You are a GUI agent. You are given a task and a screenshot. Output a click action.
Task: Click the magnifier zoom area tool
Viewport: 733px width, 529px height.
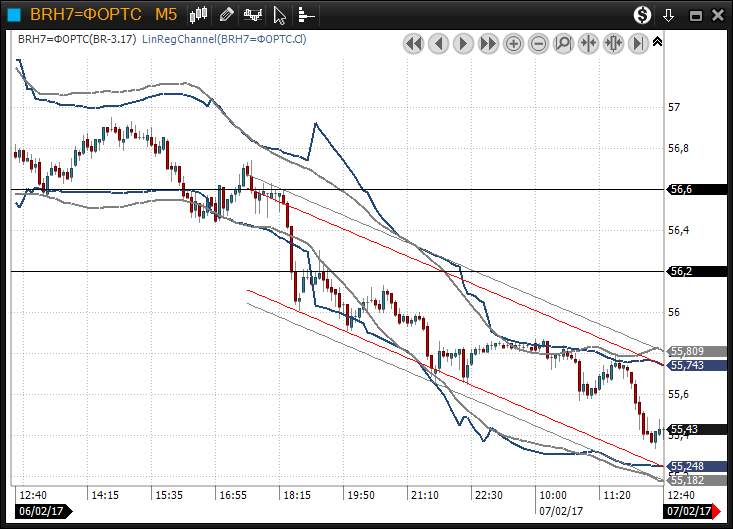tap(563, 43)
